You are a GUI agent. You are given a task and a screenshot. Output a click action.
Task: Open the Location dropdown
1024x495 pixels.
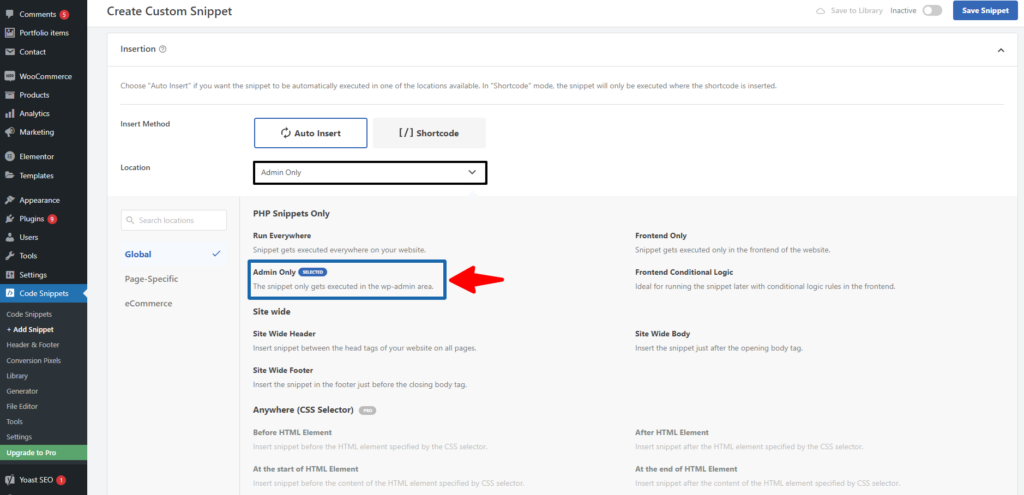pos(369,173)
